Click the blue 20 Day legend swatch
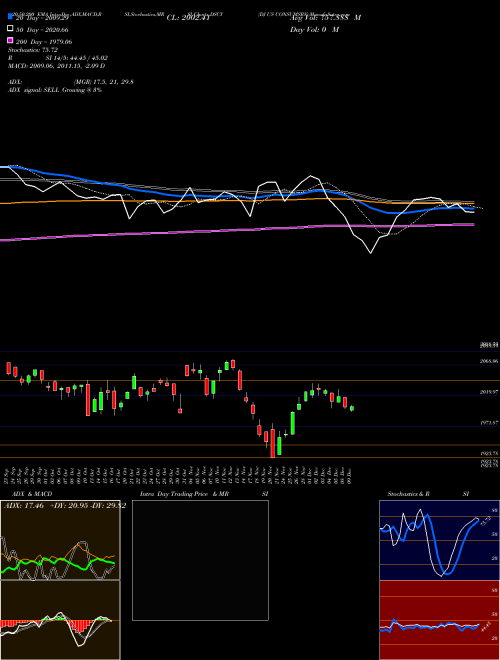 (10, 17)
